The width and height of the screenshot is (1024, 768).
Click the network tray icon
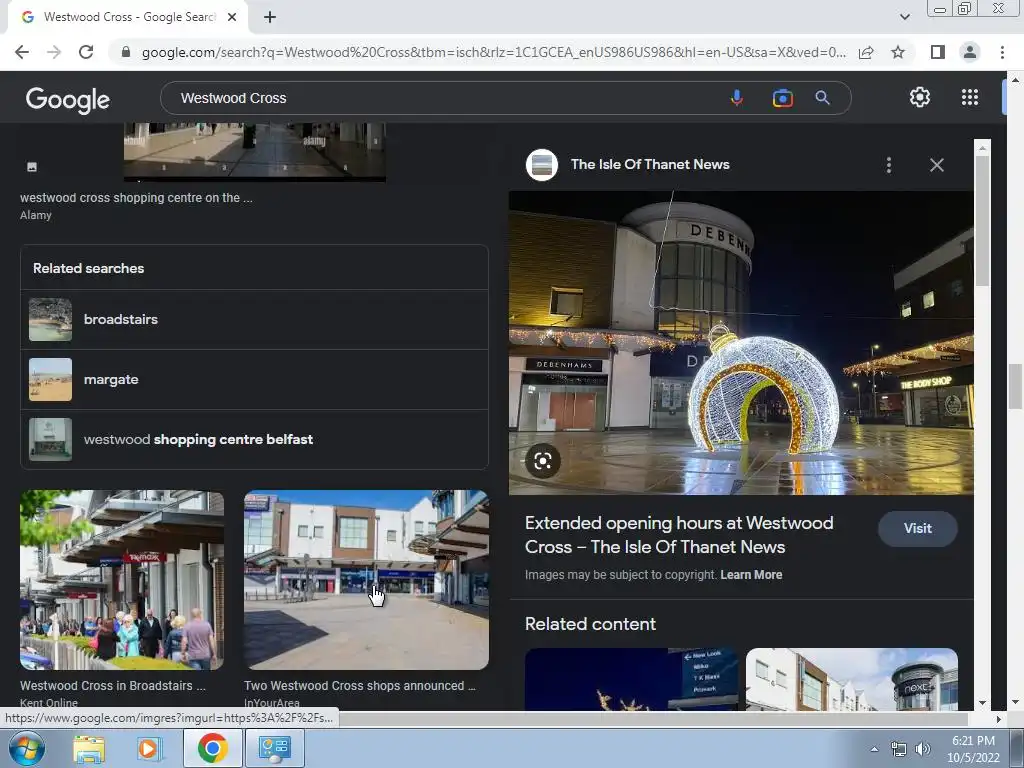coord(899,749)
